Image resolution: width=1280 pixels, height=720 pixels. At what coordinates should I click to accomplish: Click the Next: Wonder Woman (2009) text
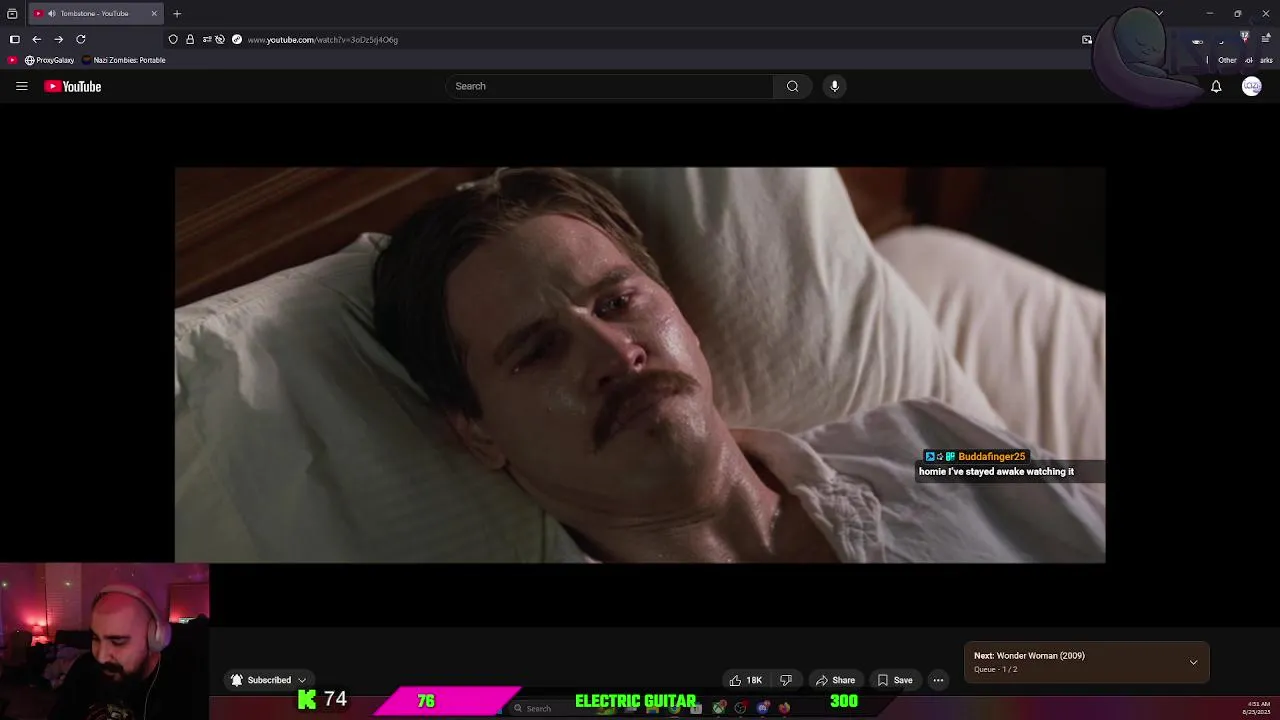(x=1029, y=656)
